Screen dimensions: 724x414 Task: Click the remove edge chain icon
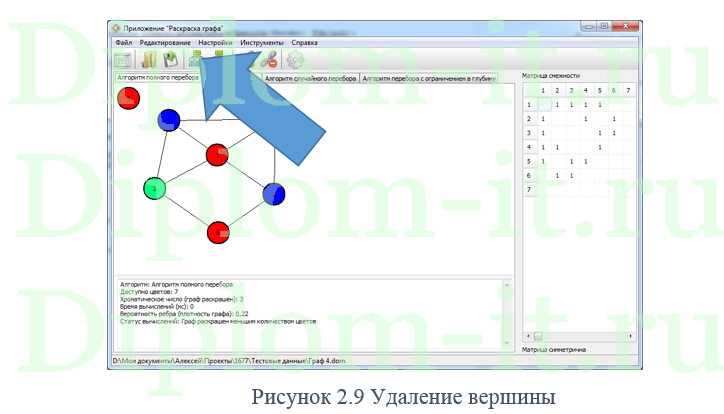coord(269,60)
